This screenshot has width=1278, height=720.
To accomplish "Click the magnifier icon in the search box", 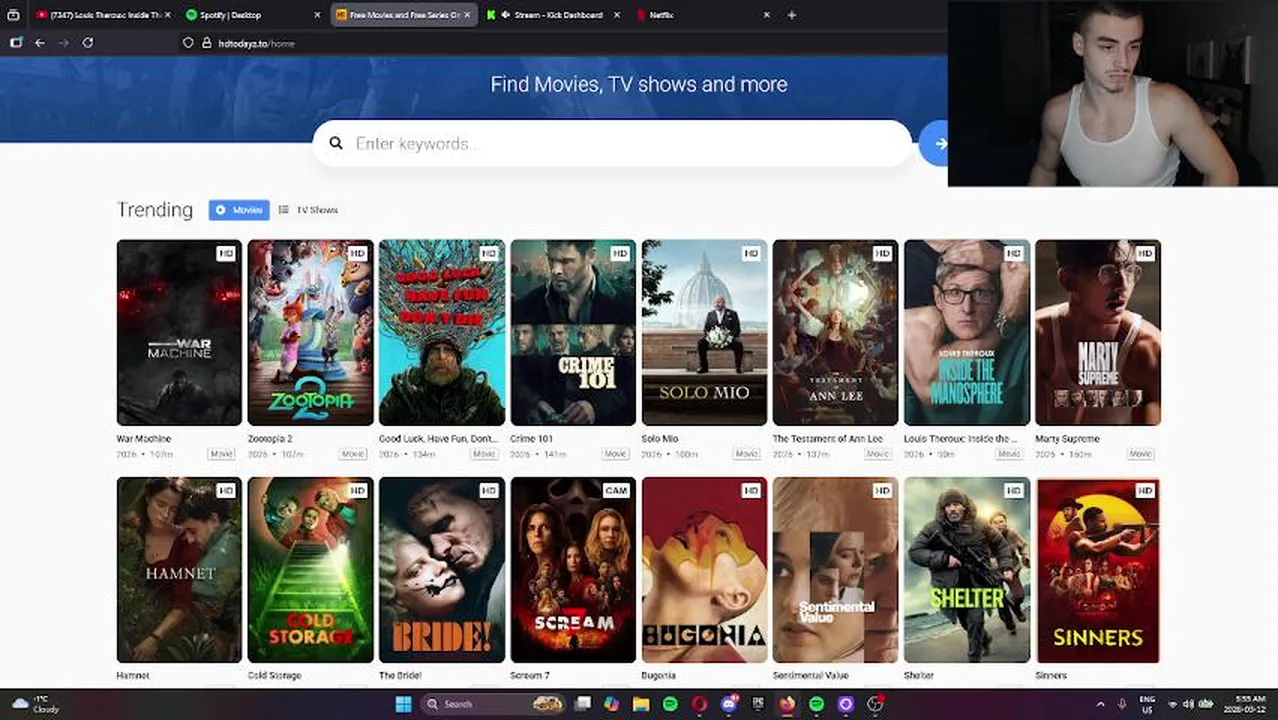I will 336,143.
